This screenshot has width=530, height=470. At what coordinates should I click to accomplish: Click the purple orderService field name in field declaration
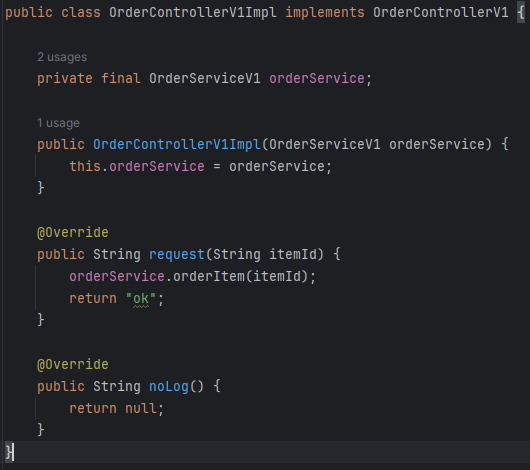(x=317, y=78)
